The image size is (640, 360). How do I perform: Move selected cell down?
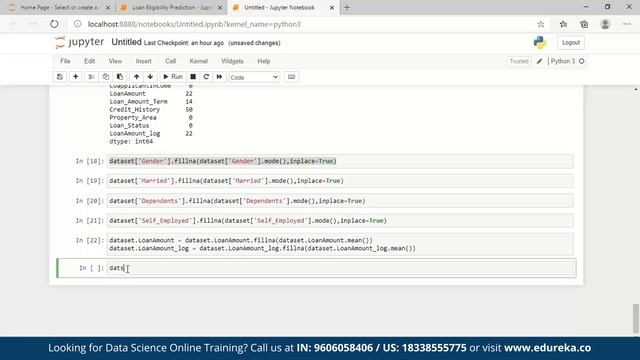[150, 77]
